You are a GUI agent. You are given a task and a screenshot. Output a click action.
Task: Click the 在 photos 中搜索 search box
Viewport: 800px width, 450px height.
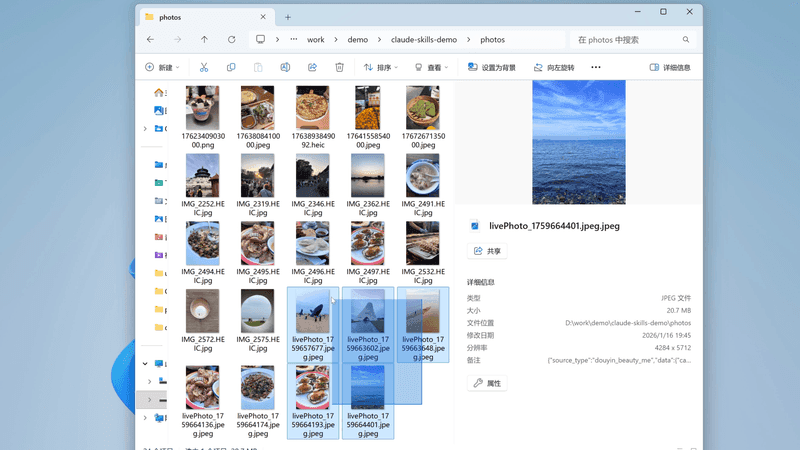click(633, 40)
